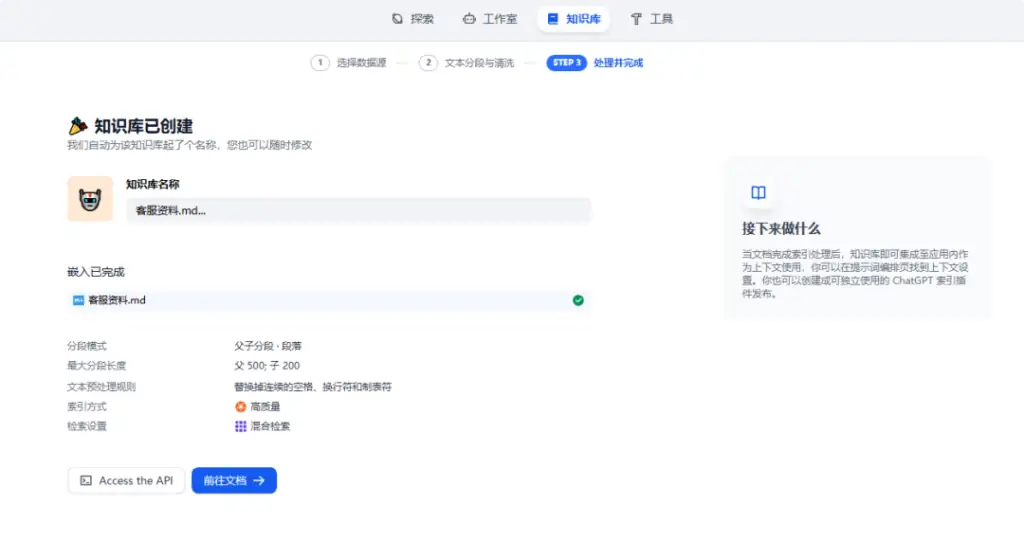Open the 工具 tab

tap(651, 19)
